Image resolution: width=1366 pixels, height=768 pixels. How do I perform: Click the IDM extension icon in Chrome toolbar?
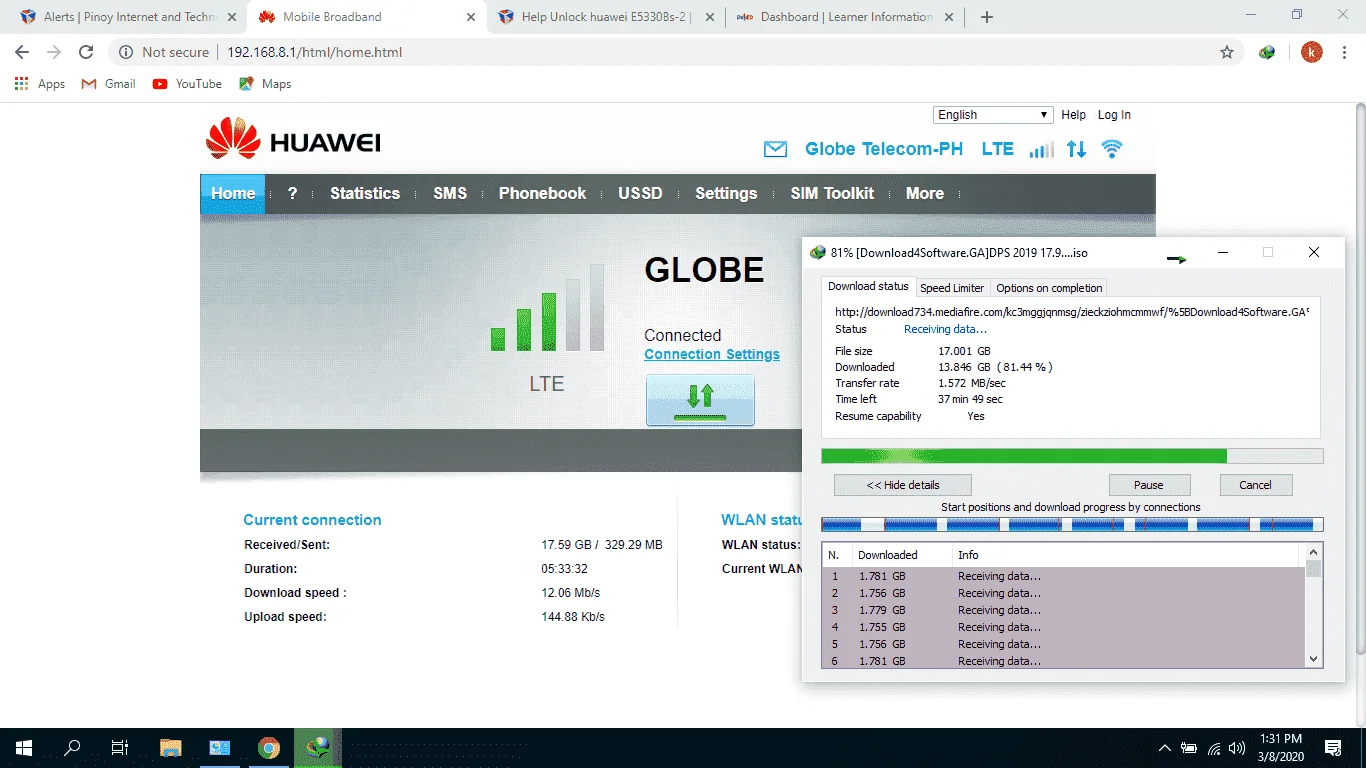coord(1267,52)
